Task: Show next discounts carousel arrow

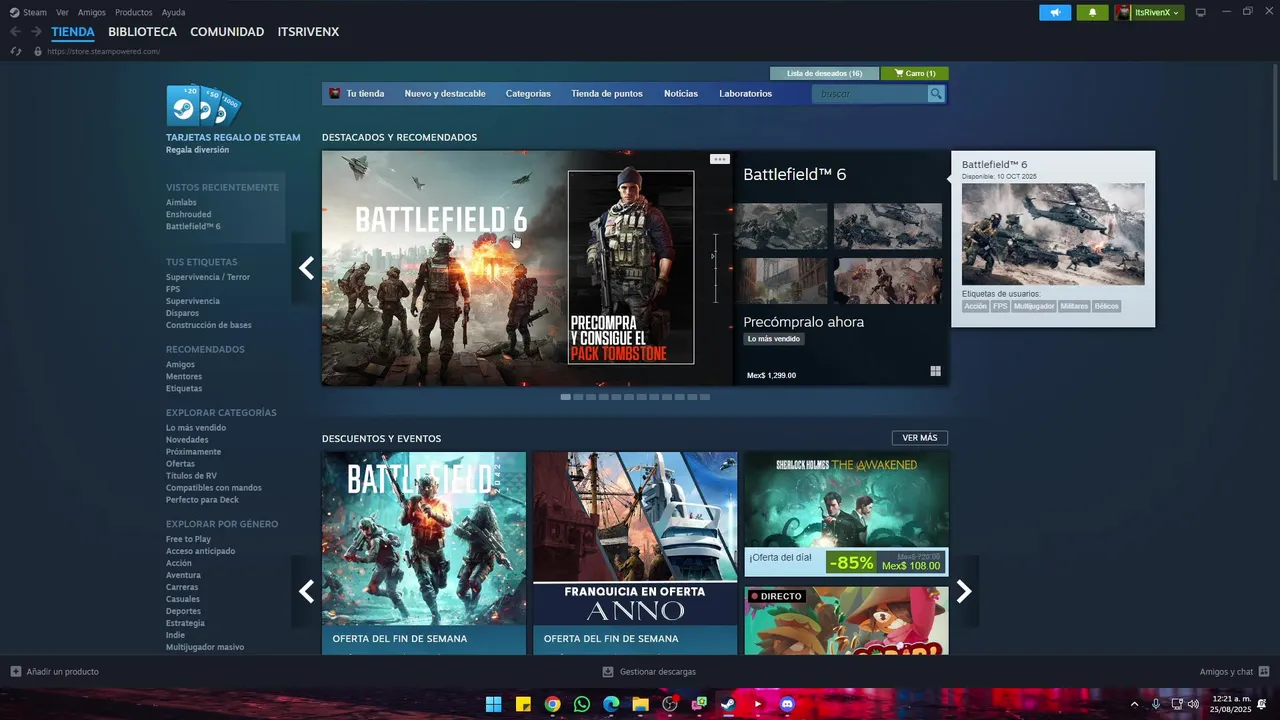Action: tap(964, 591)
